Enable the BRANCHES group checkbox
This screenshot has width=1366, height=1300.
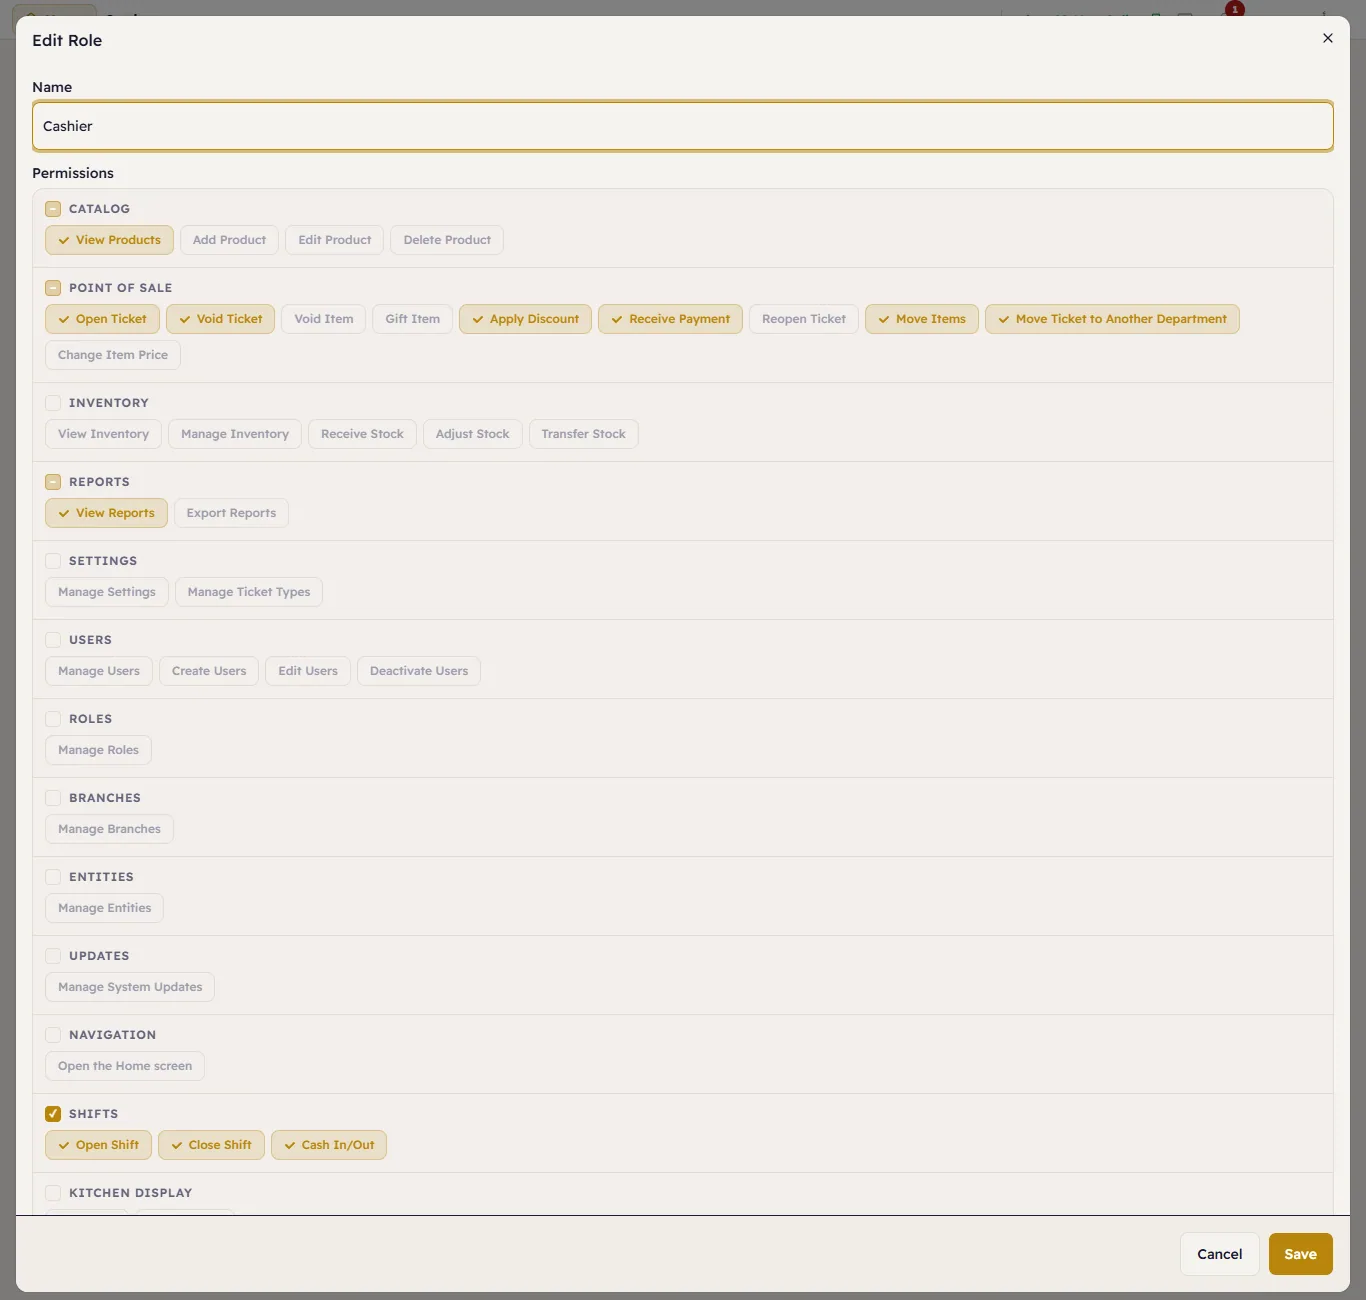53,798
